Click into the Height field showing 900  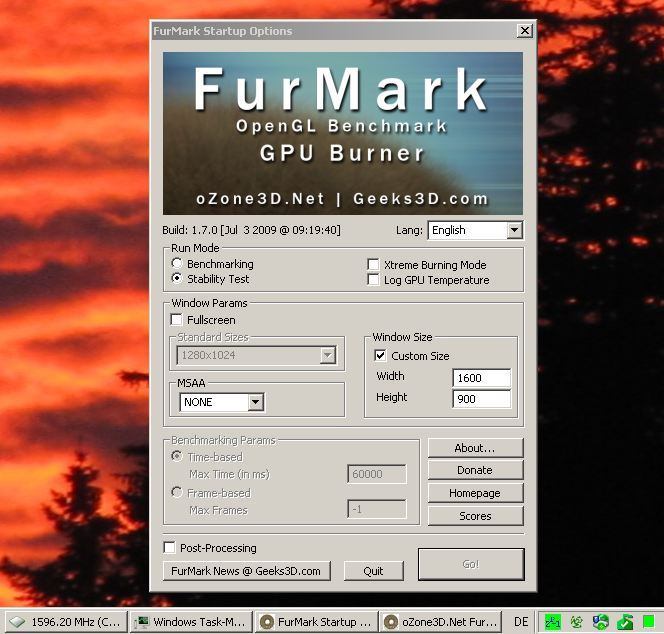click(481, 399)
